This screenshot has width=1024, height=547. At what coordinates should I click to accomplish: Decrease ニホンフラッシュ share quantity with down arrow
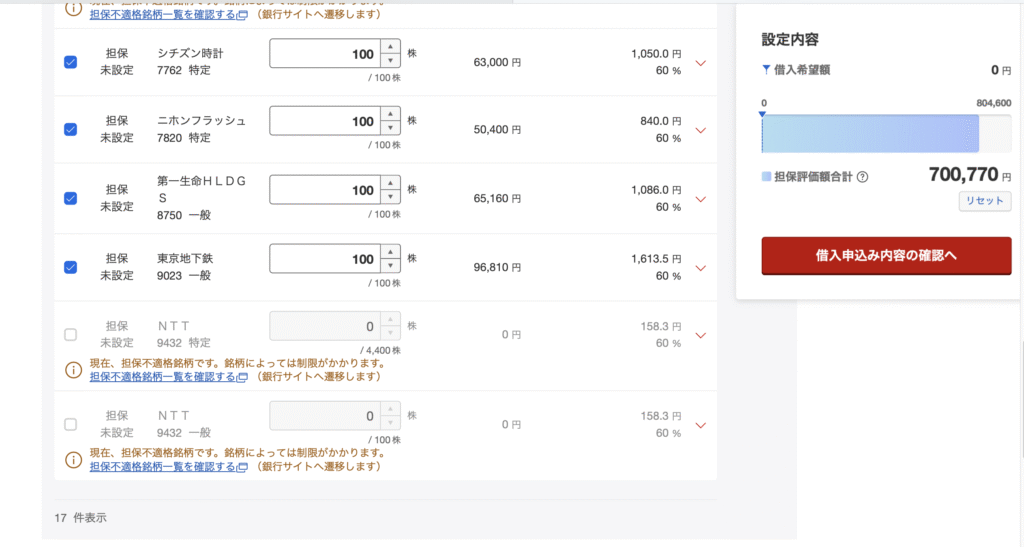click(x=390, y=127)
